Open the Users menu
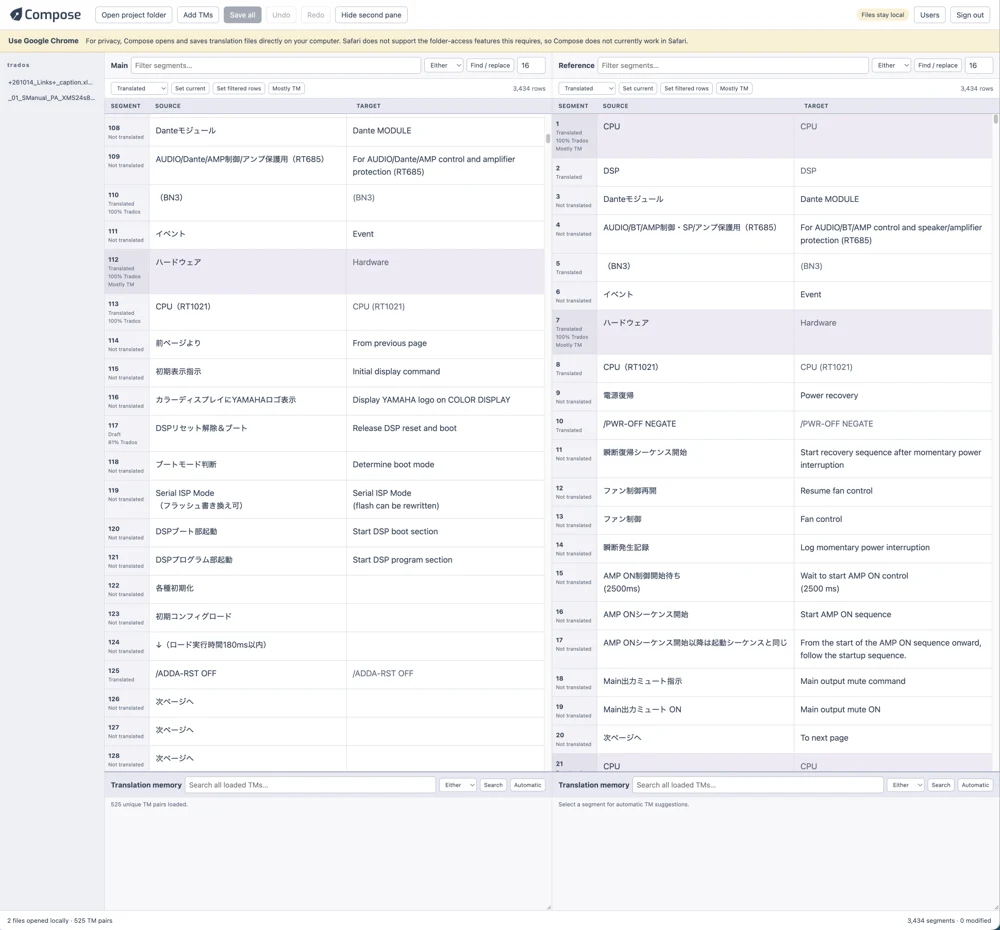This screenshot has width=1000, height=930. (x=929, y=15)
